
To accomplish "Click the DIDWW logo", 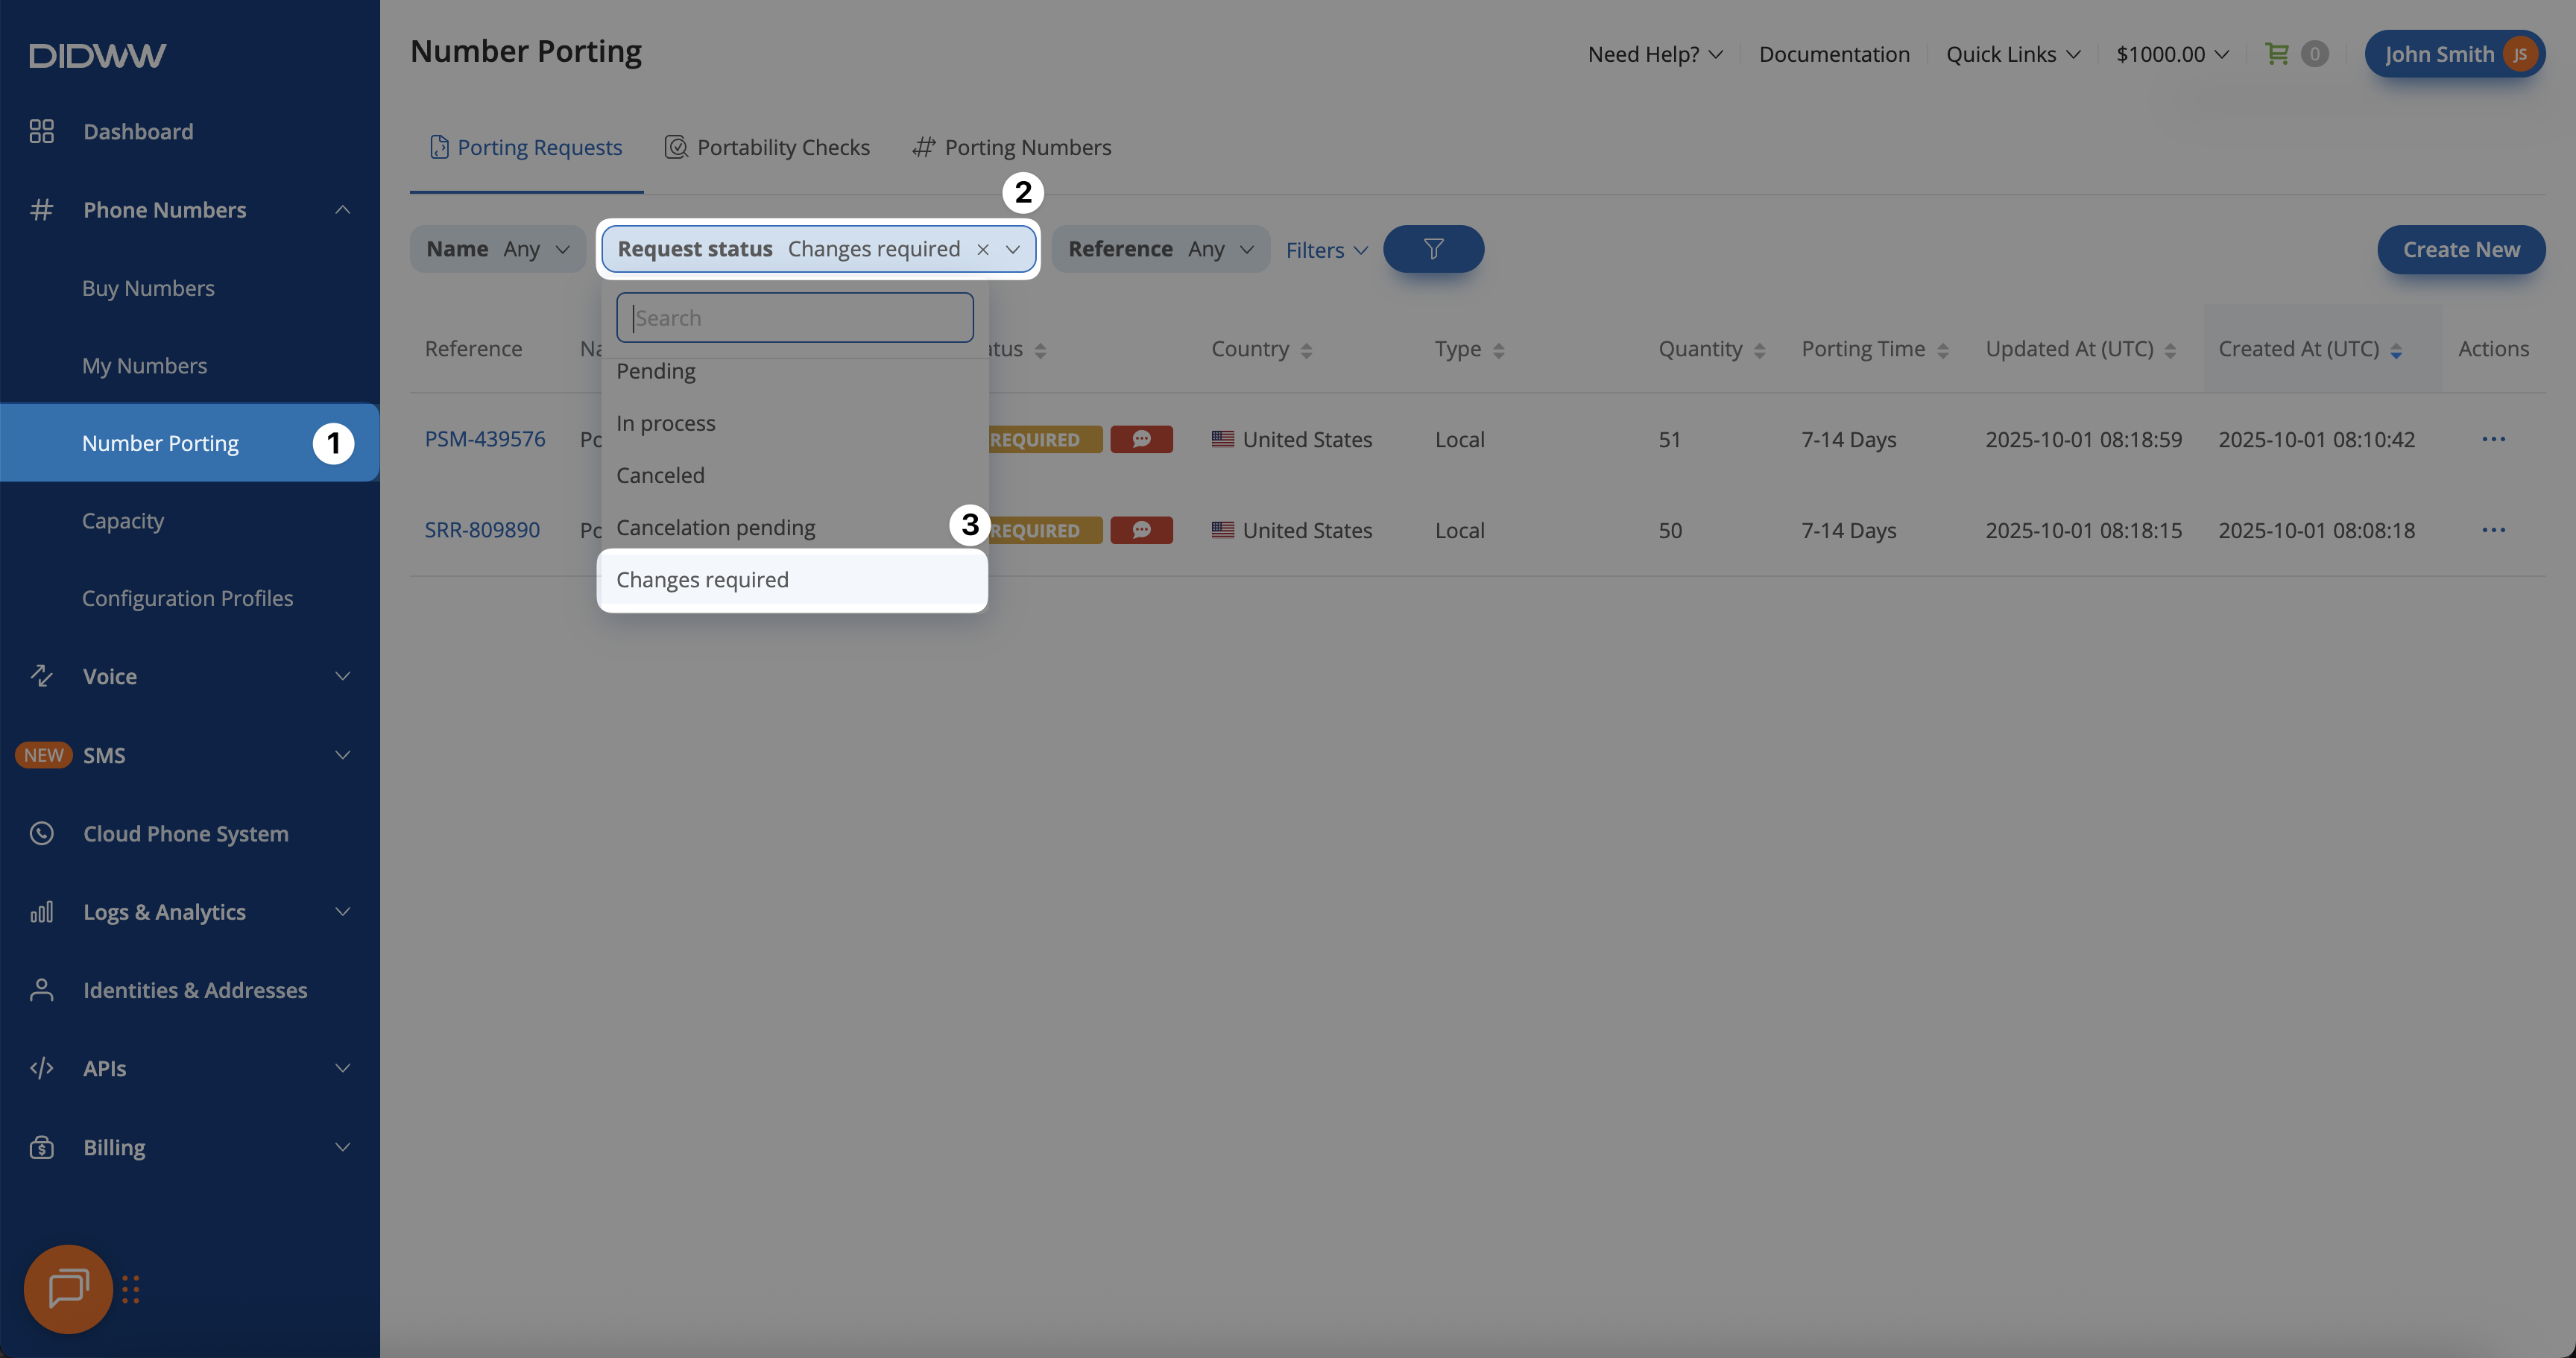I will coord(97,55).
